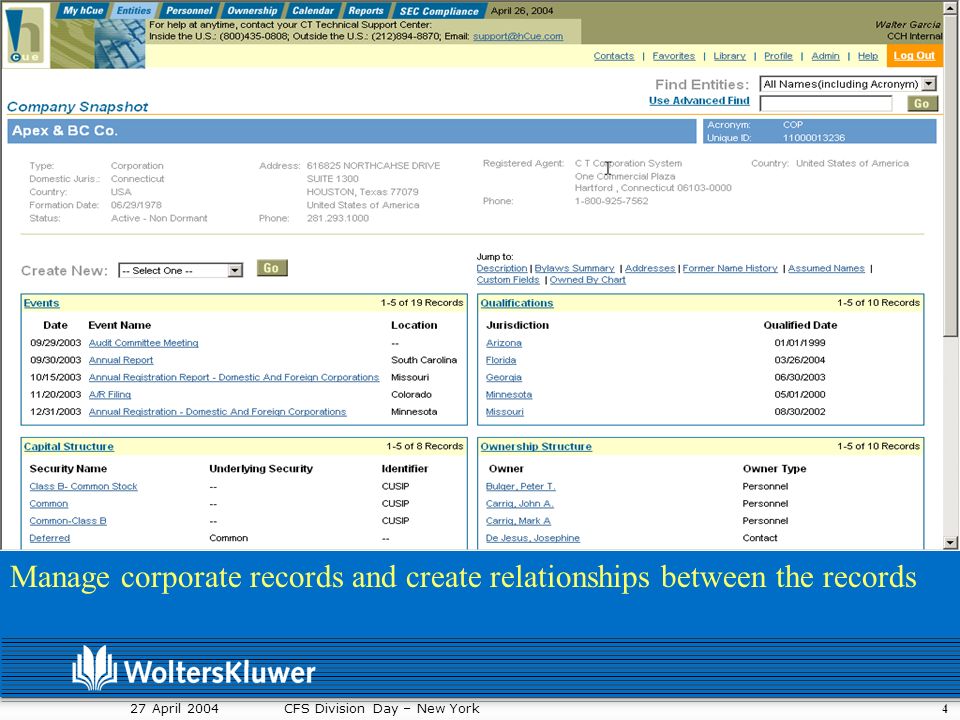Expand the Create New Select One dropdown
Image resolution: width=960 pixels, height=720 pixels.
point(181,271)
